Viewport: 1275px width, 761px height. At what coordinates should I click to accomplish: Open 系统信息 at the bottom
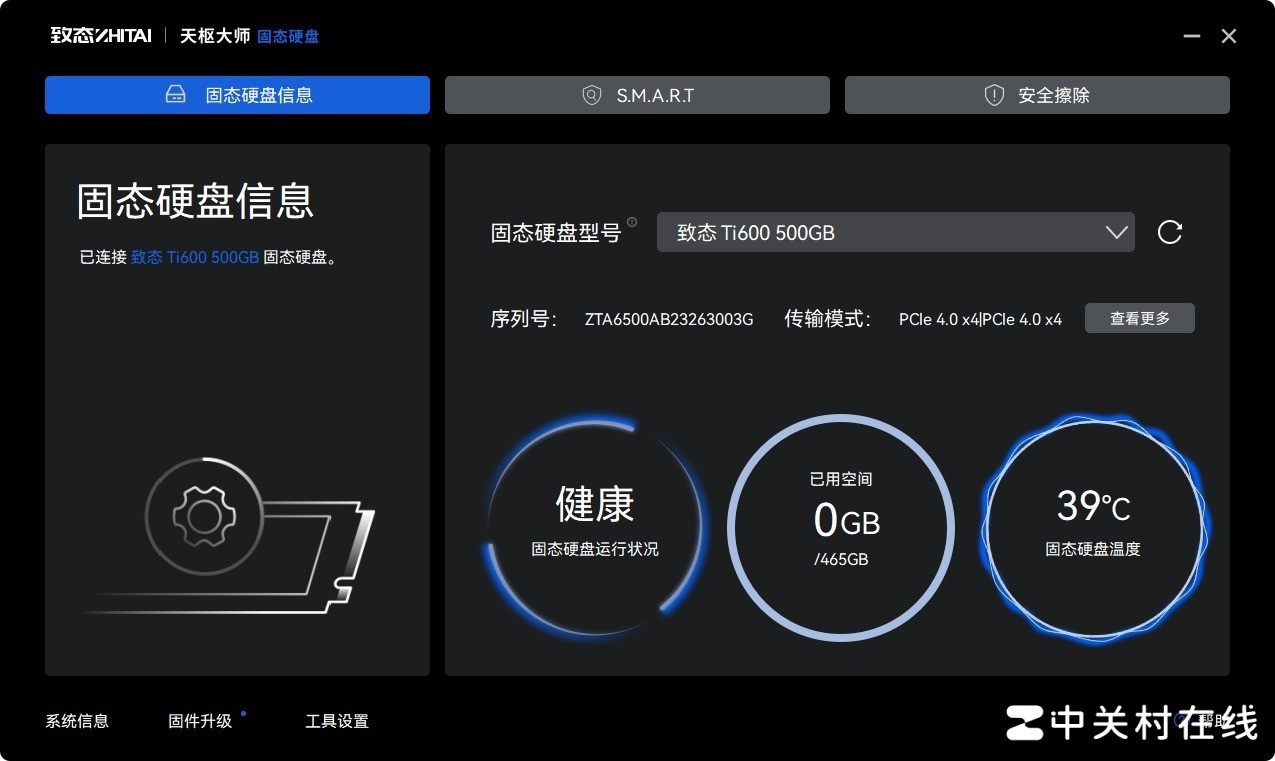click(x=77, y=721)
